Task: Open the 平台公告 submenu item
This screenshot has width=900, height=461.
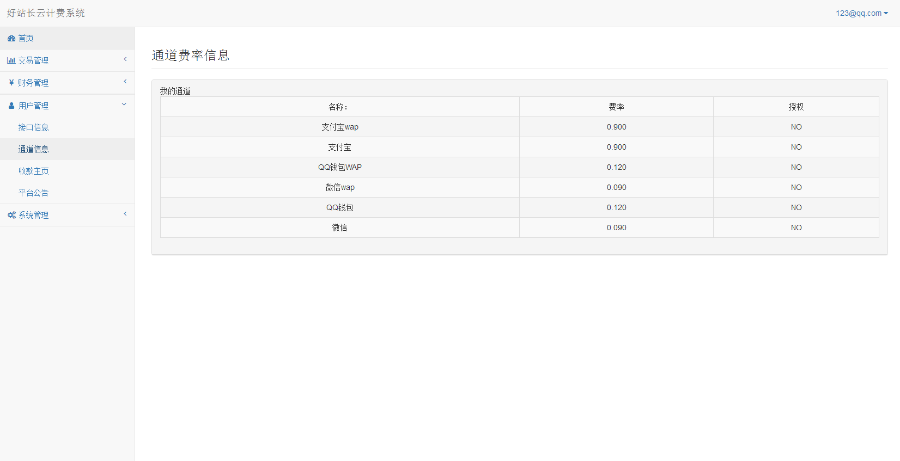Action: (x=33, y=192)
